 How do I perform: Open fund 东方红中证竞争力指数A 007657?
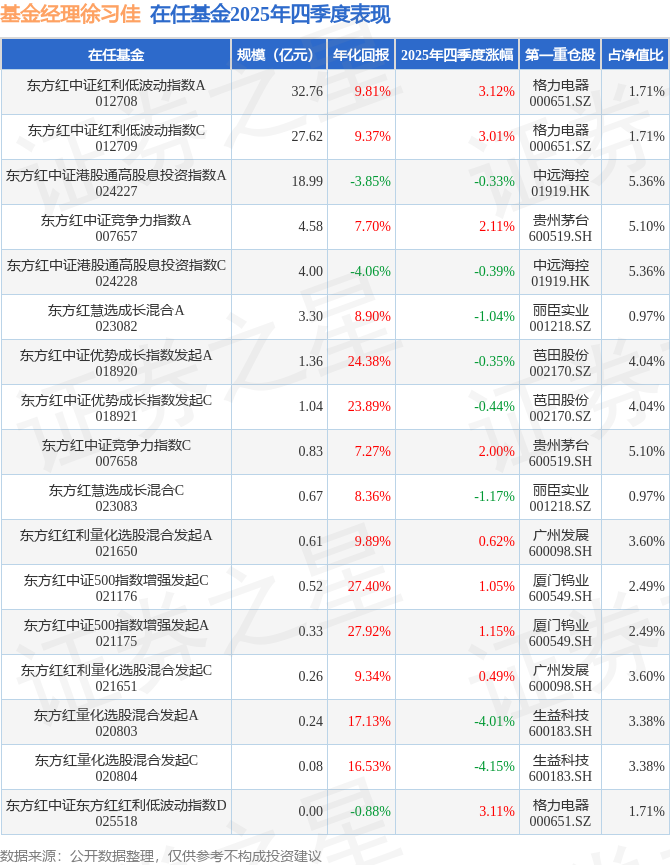click(116, 227)
